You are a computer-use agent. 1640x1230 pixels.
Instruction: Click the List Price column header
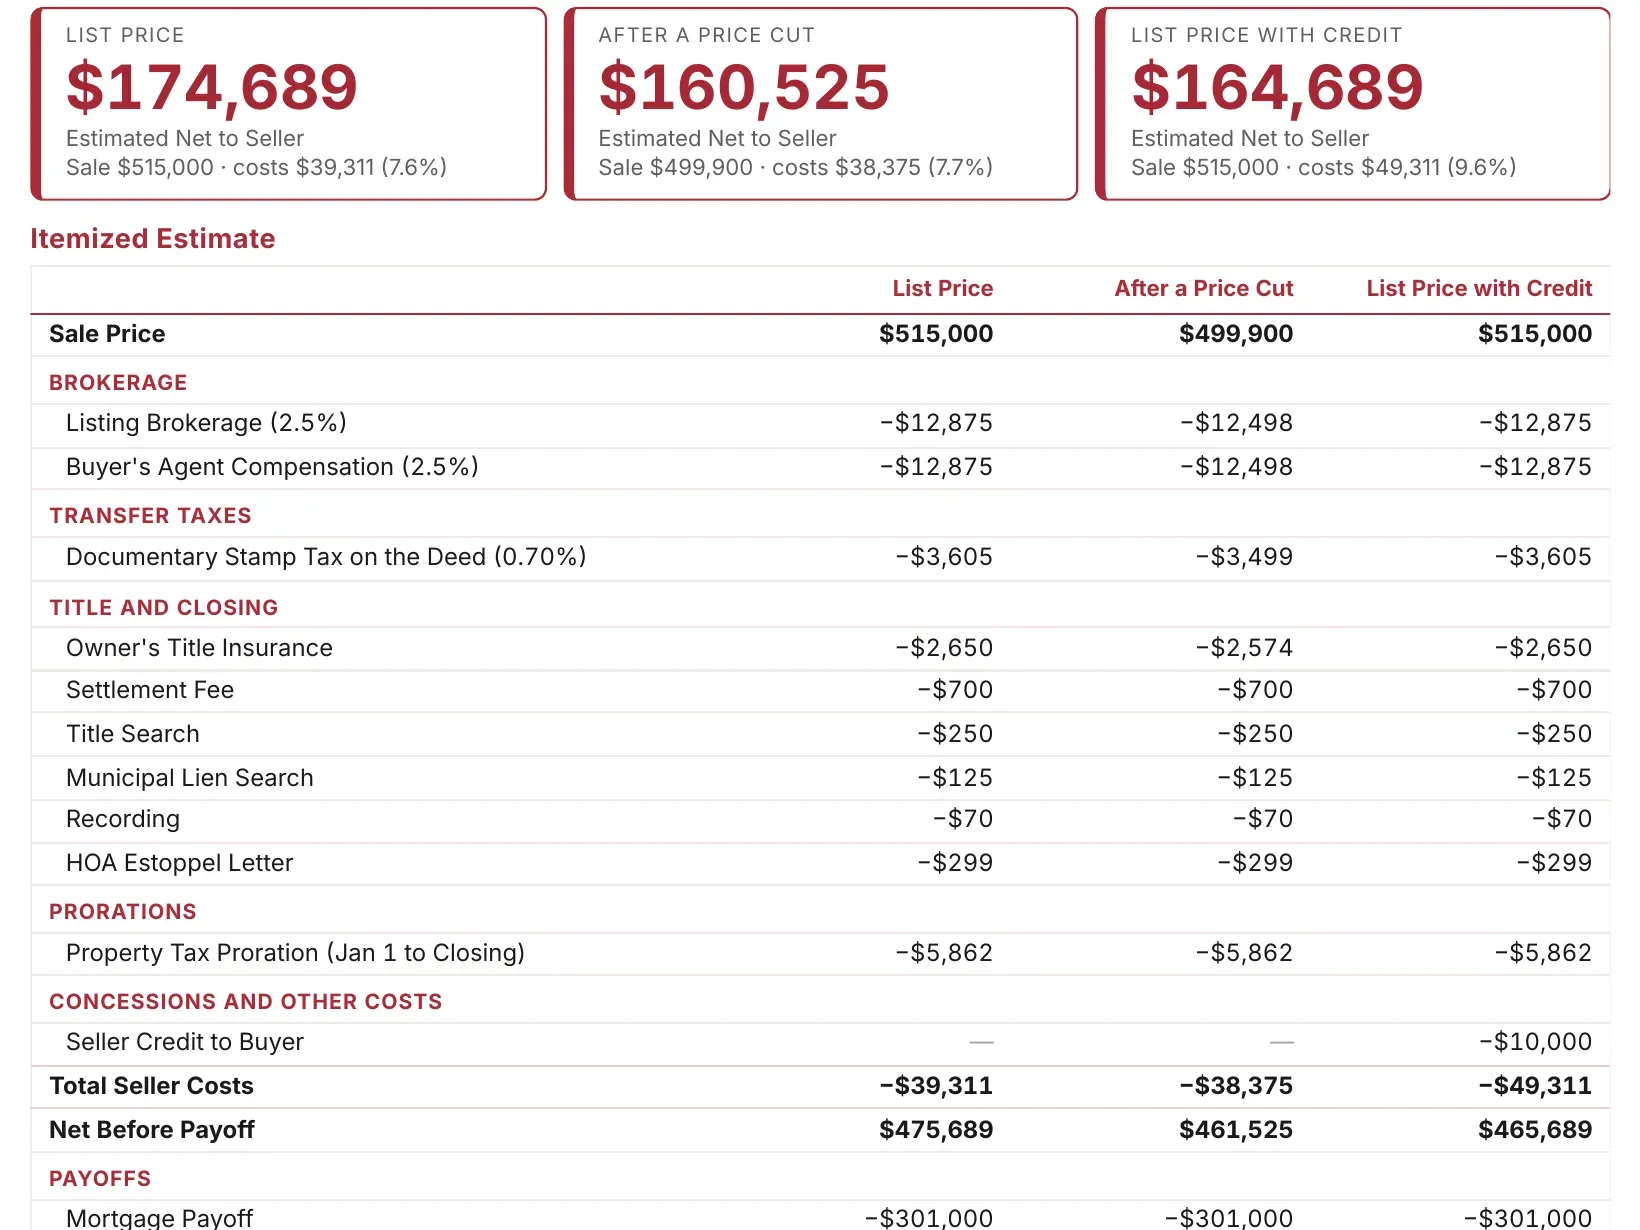[x=943, y=288]
